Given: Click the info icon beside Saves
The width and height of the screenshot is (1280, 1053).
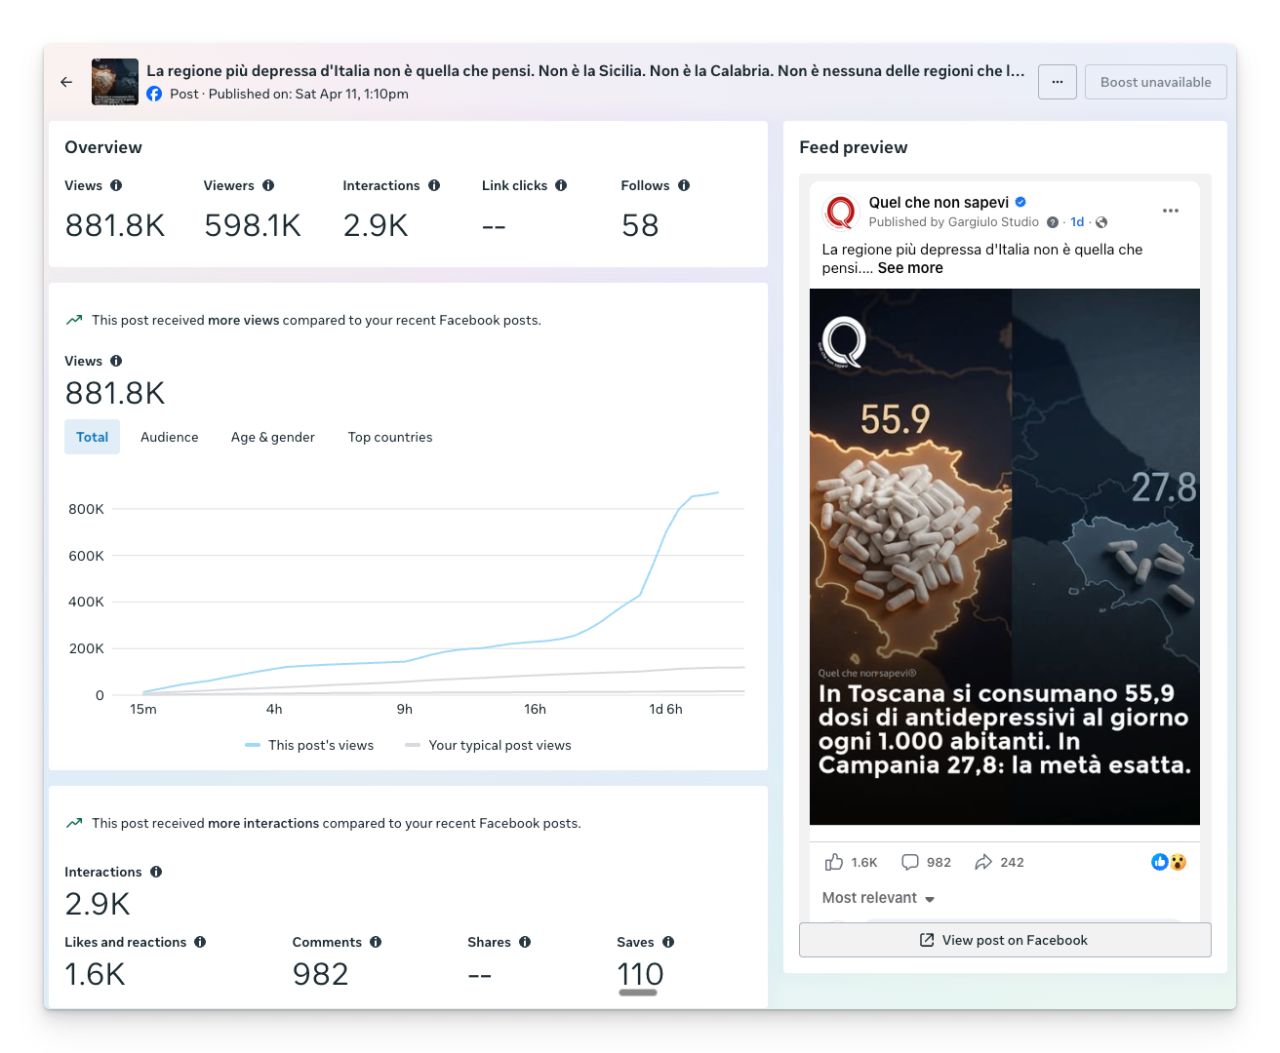Looking at the screenshot, I should coord(668,942).
